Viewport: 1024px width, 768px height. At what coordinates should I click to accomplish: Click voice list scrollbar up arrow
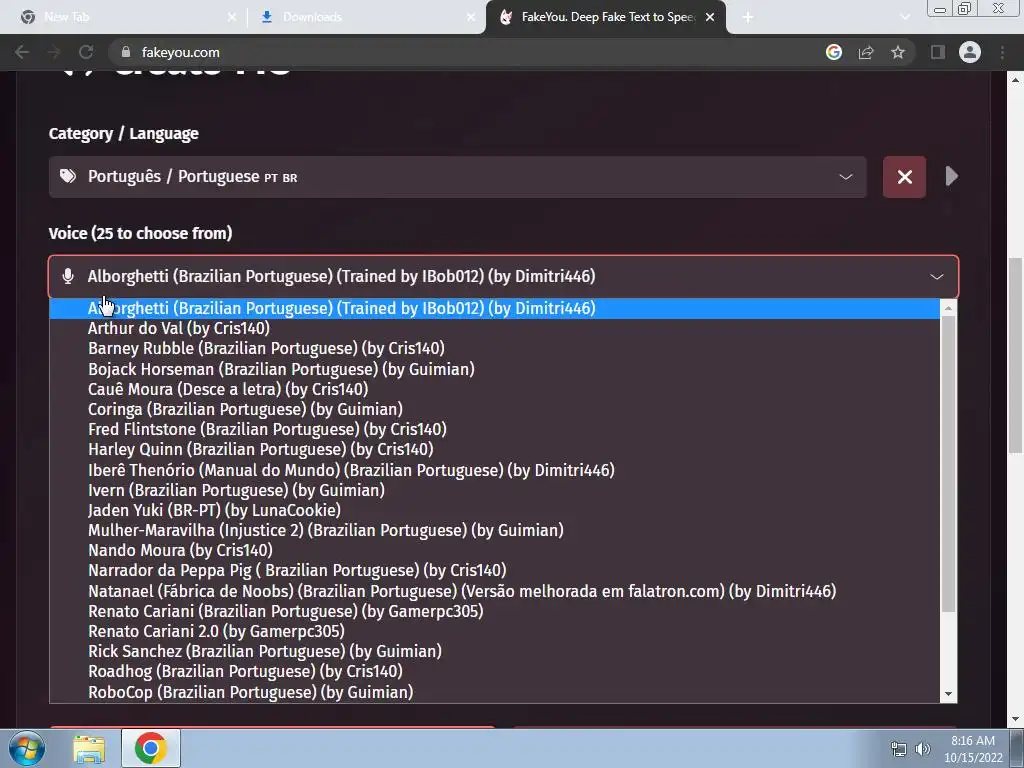point(948,307)
